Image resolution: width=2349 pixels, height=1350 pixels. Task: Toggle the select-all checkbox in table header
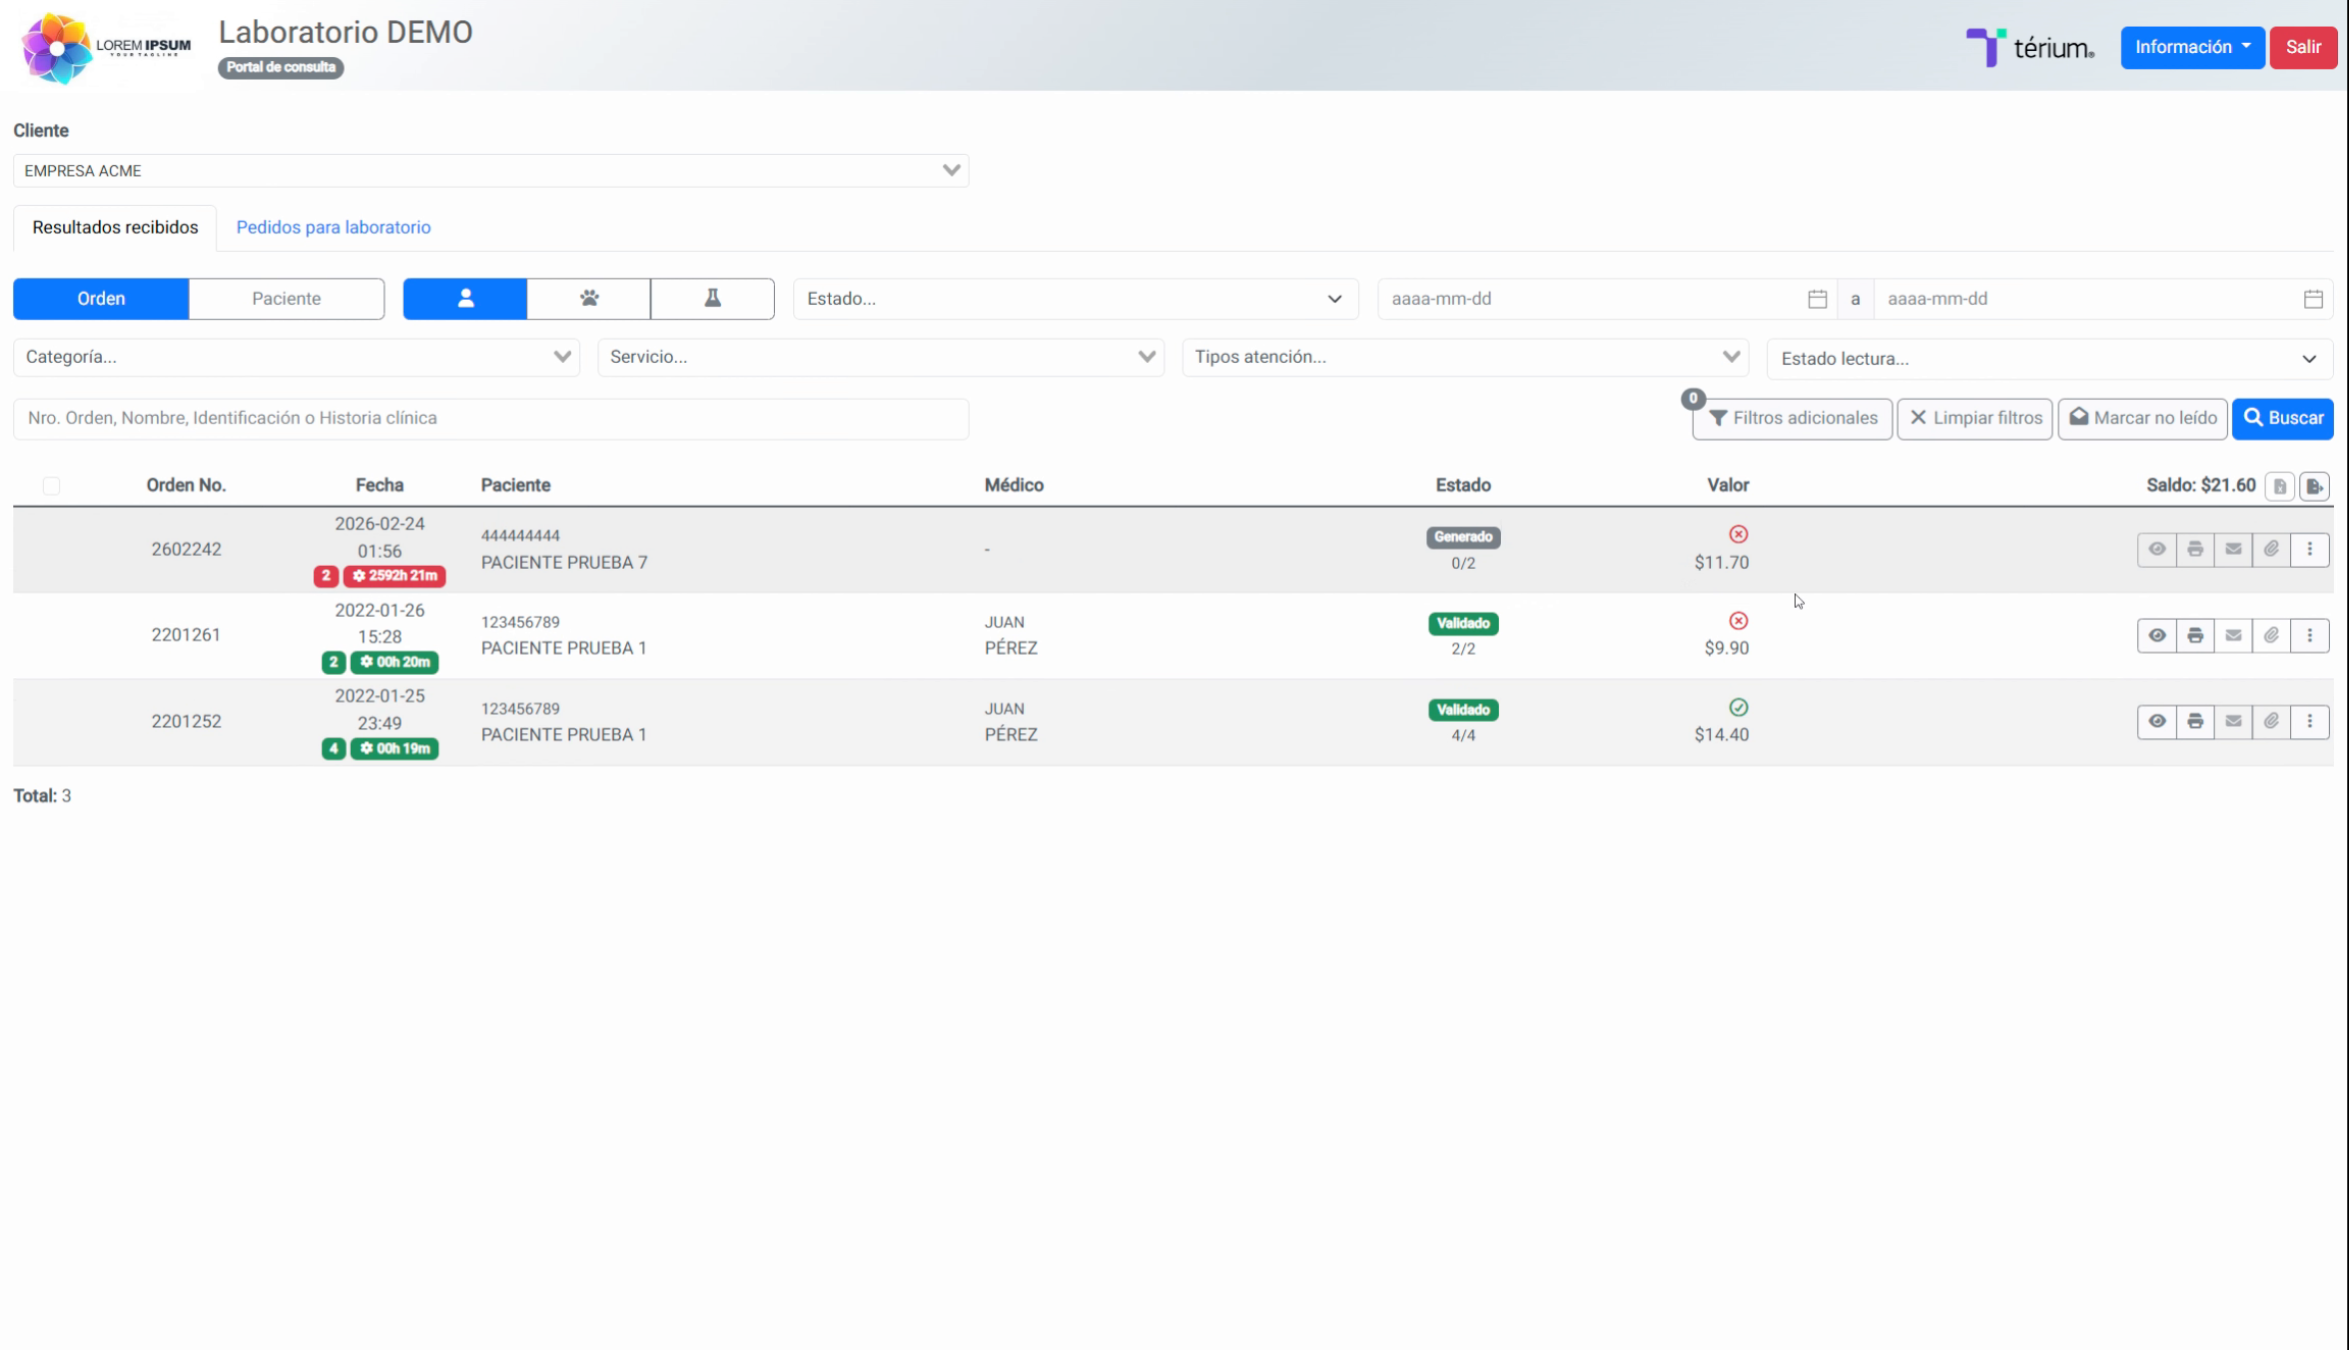[51, 486]
